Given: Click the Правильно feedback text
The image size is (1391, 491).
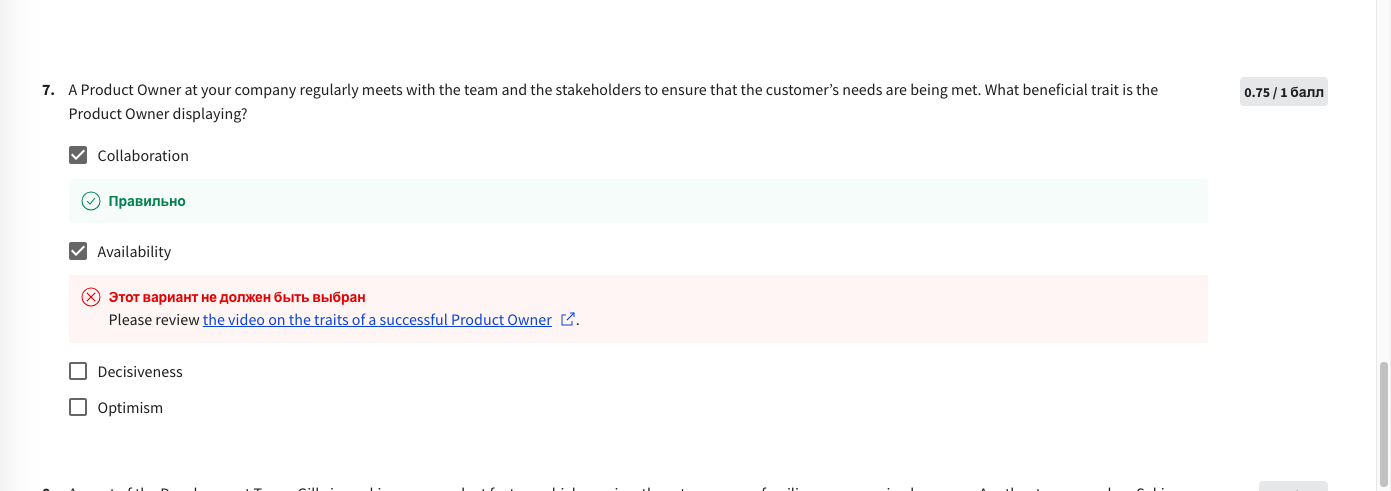Looking at the screenshot, I should [147, 201].
